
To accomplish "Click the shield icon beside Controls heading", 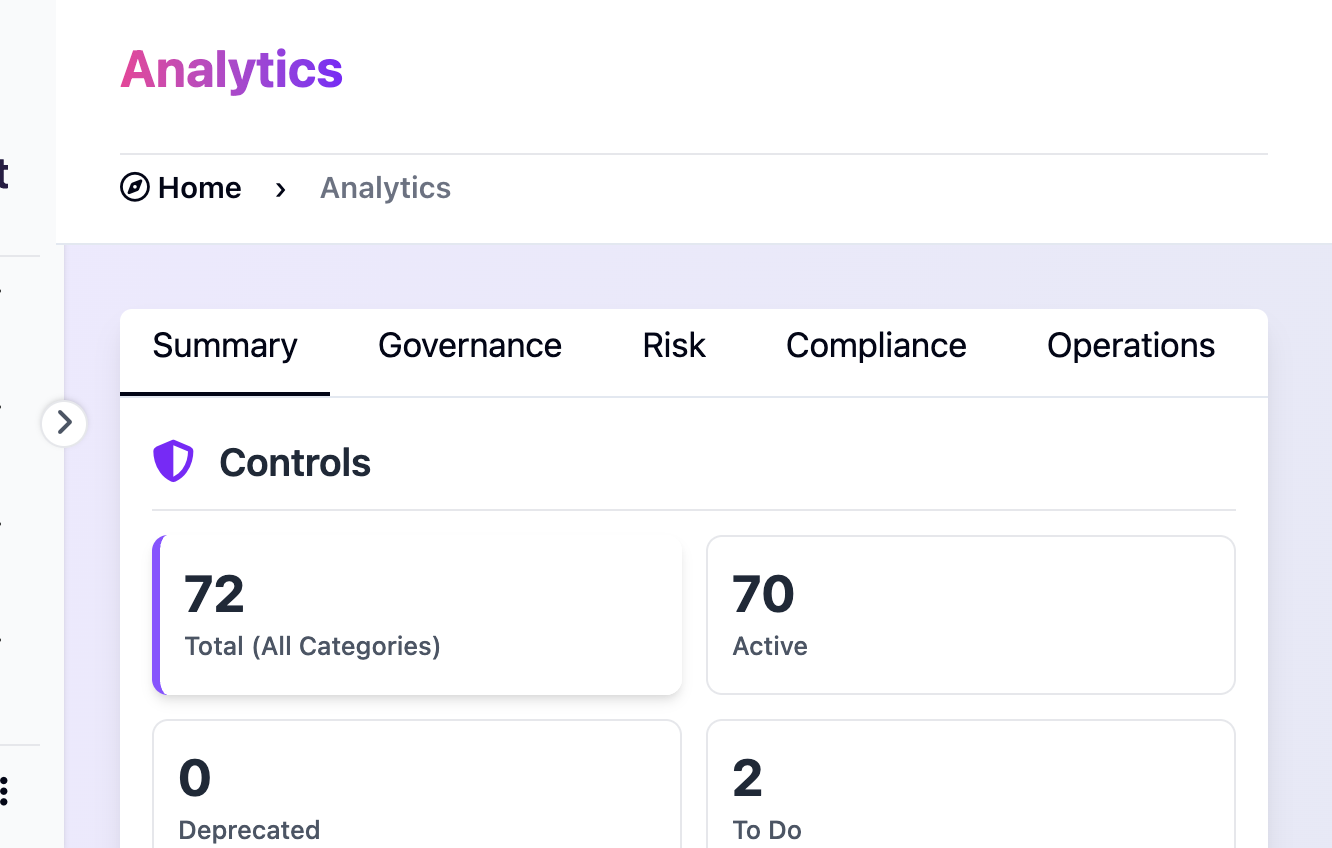I will point(173,462).
